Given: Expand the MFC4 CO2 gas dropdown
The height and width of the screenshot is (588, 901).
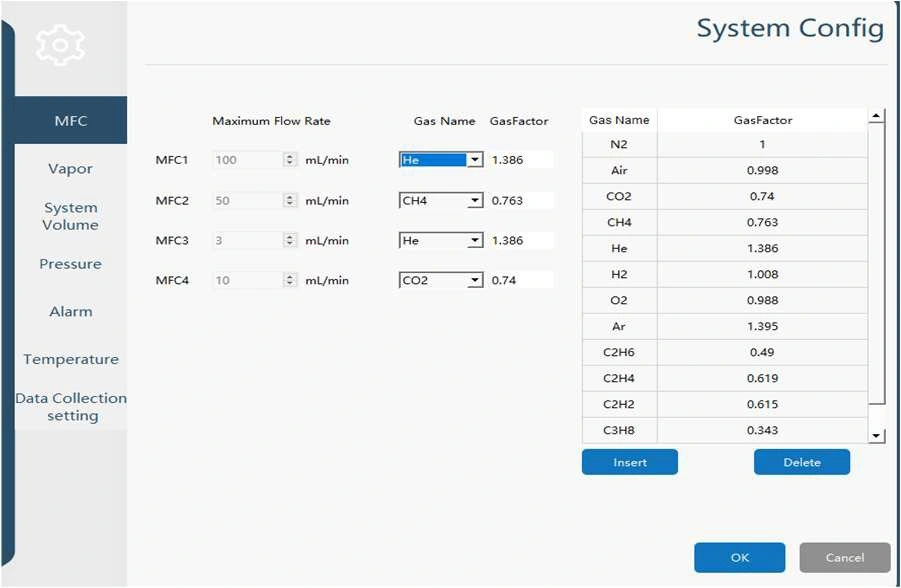Looking at the screenshot, I should click(475, 281).
